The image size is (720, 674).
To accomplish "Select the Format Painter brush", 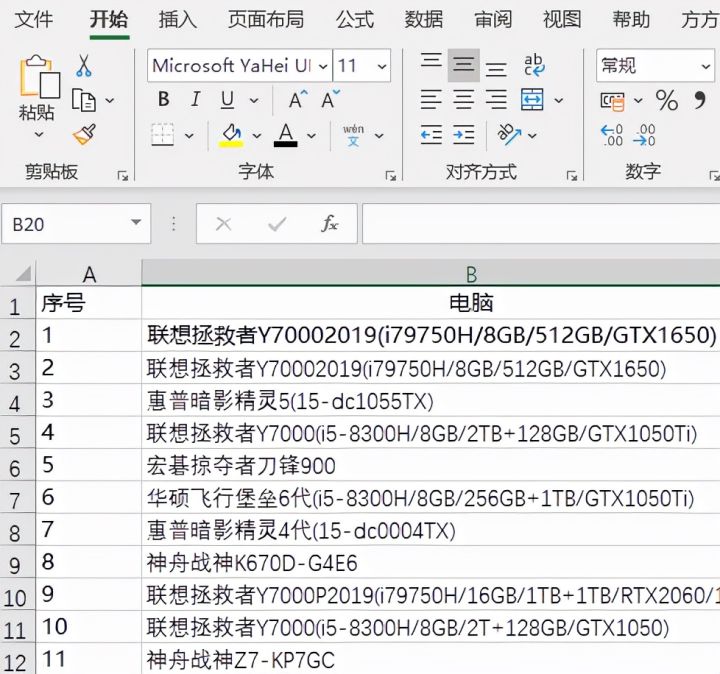I will coord(84,135).
